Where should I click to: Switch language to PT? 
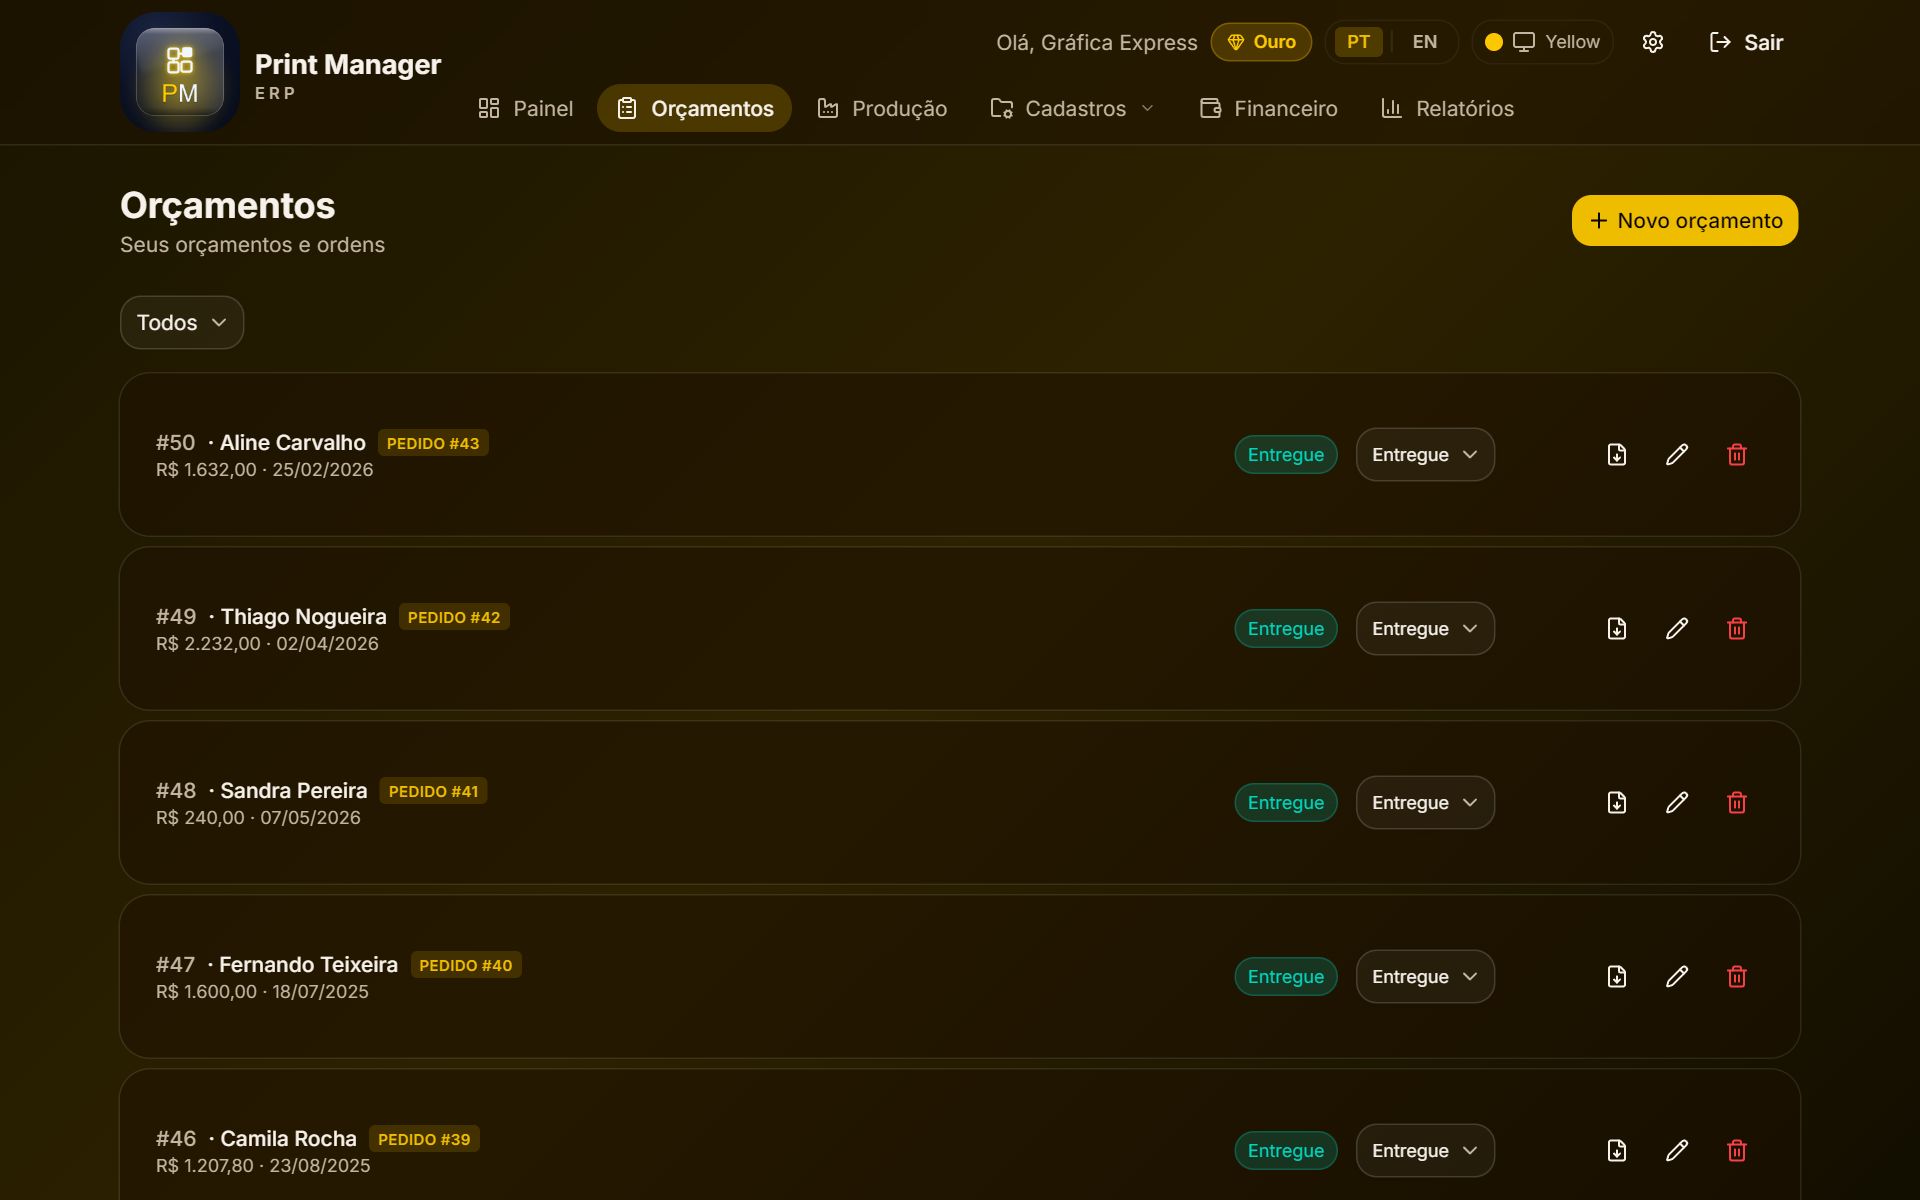click(1358, 42)
